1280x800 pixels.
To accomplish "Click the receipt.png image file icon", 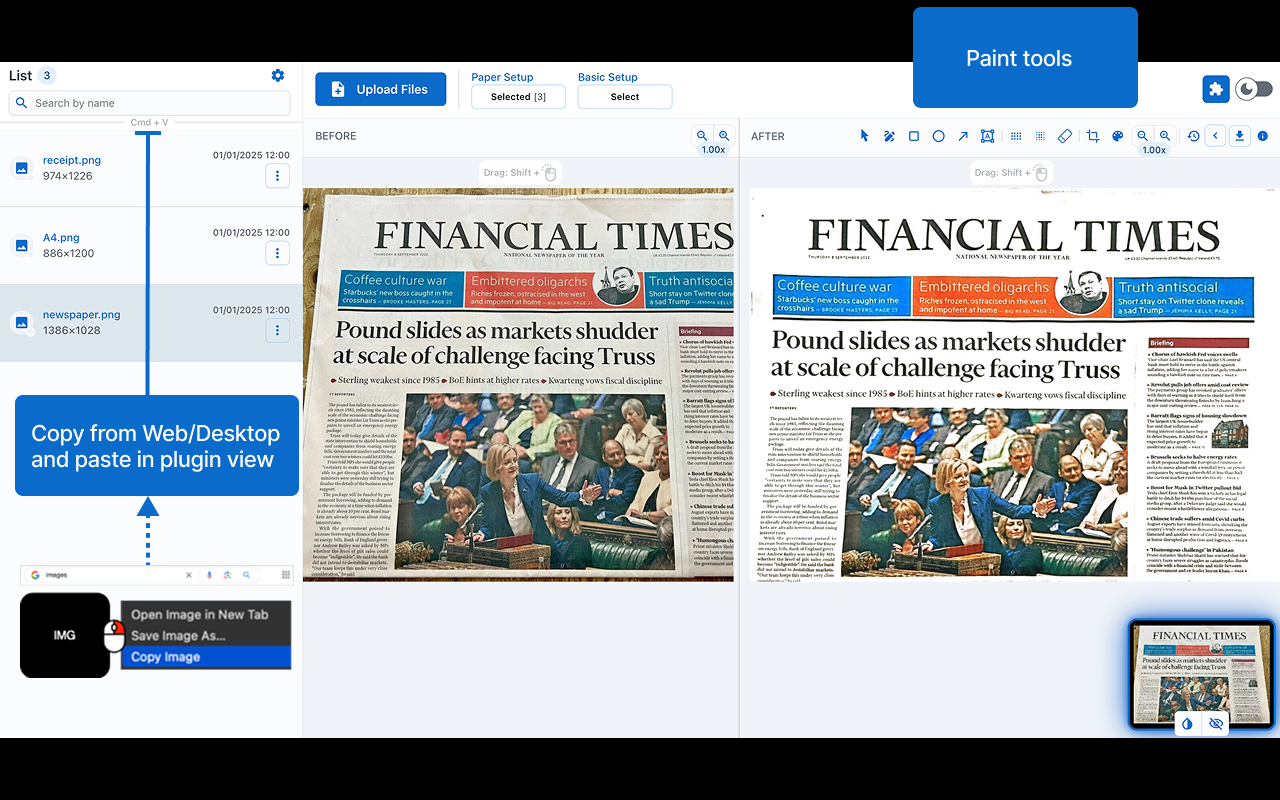I will (21, 168).
